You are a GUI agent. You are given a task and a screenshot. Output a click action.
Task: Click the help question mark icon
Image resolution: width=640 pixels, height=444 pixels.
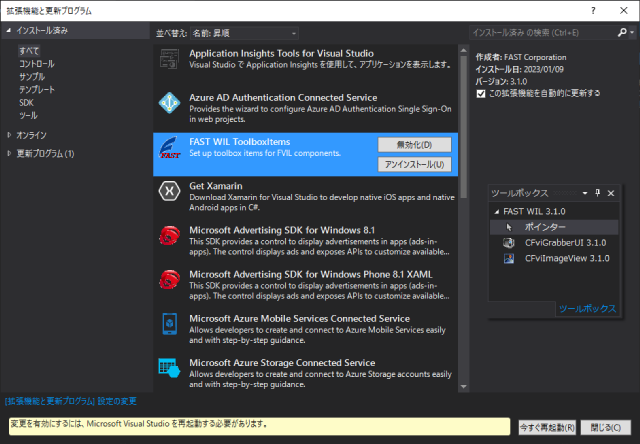593,11
